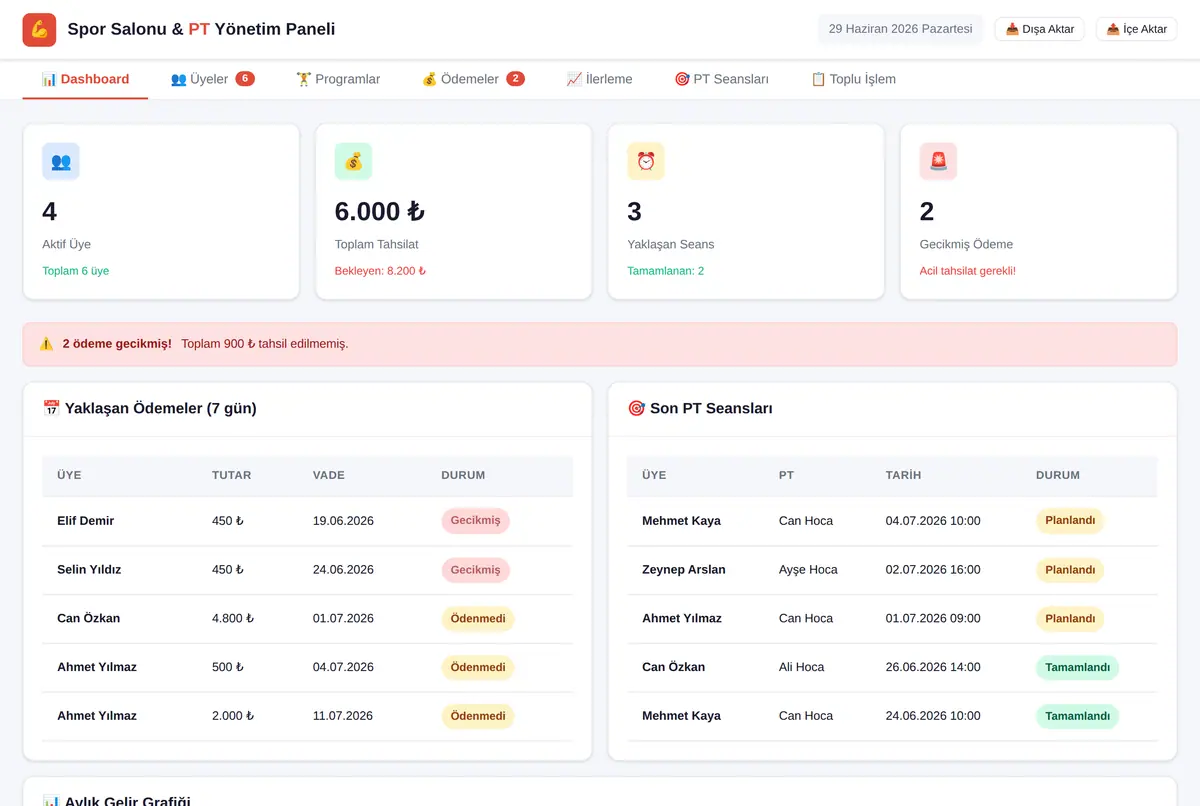The width and height of the screenshot is (1200, 806).
Task: Click the 4.800 ₺ amount cell
Action: (233, 619)
